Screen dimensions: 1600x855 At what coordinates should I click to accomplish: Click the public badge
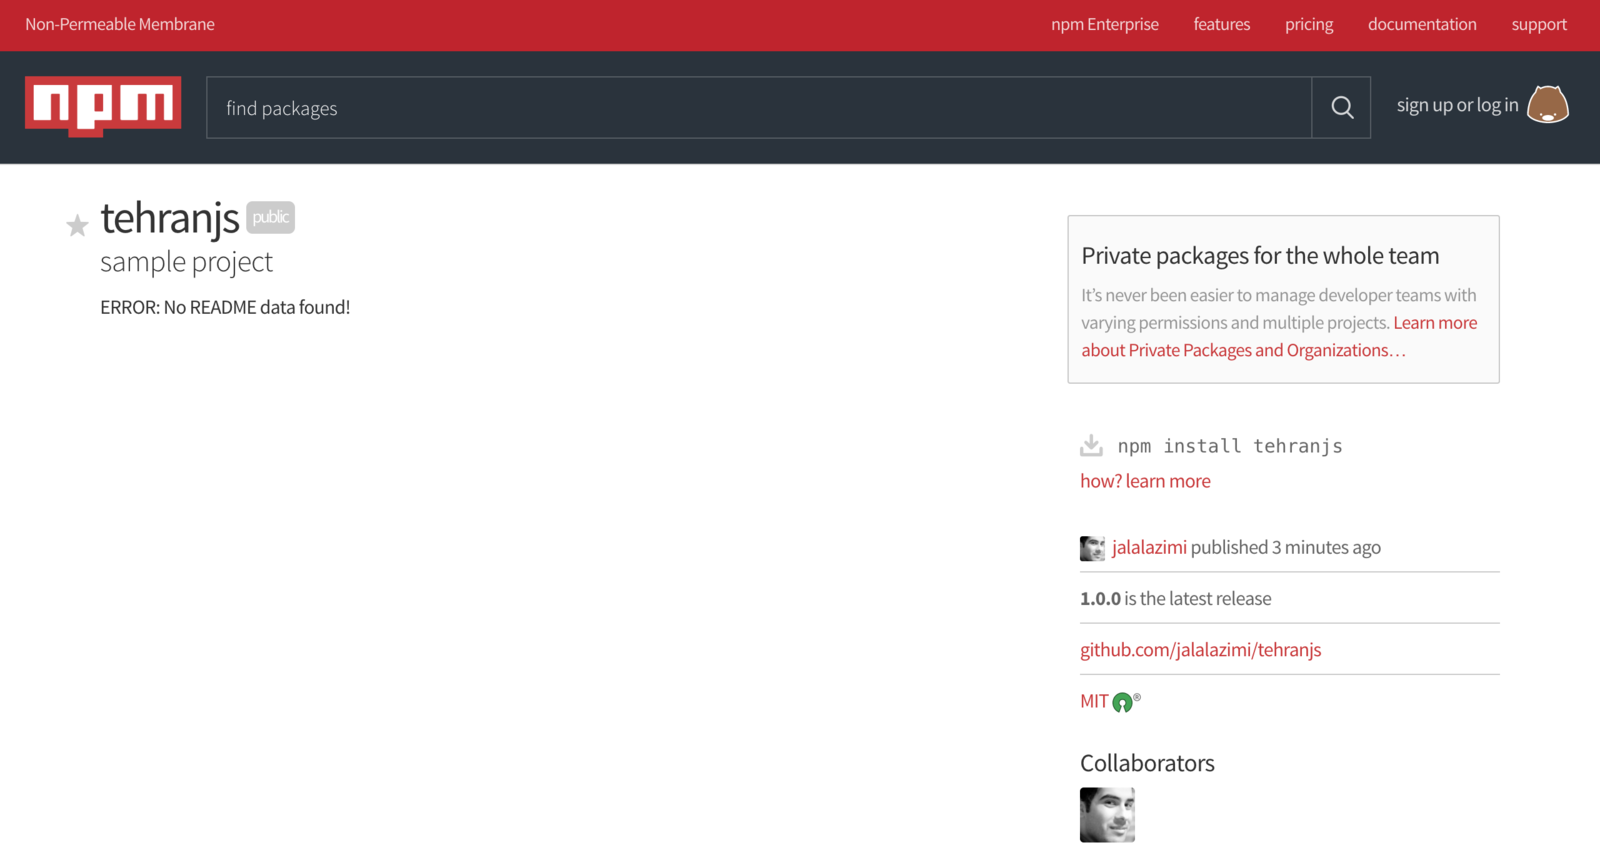[270, 217]
